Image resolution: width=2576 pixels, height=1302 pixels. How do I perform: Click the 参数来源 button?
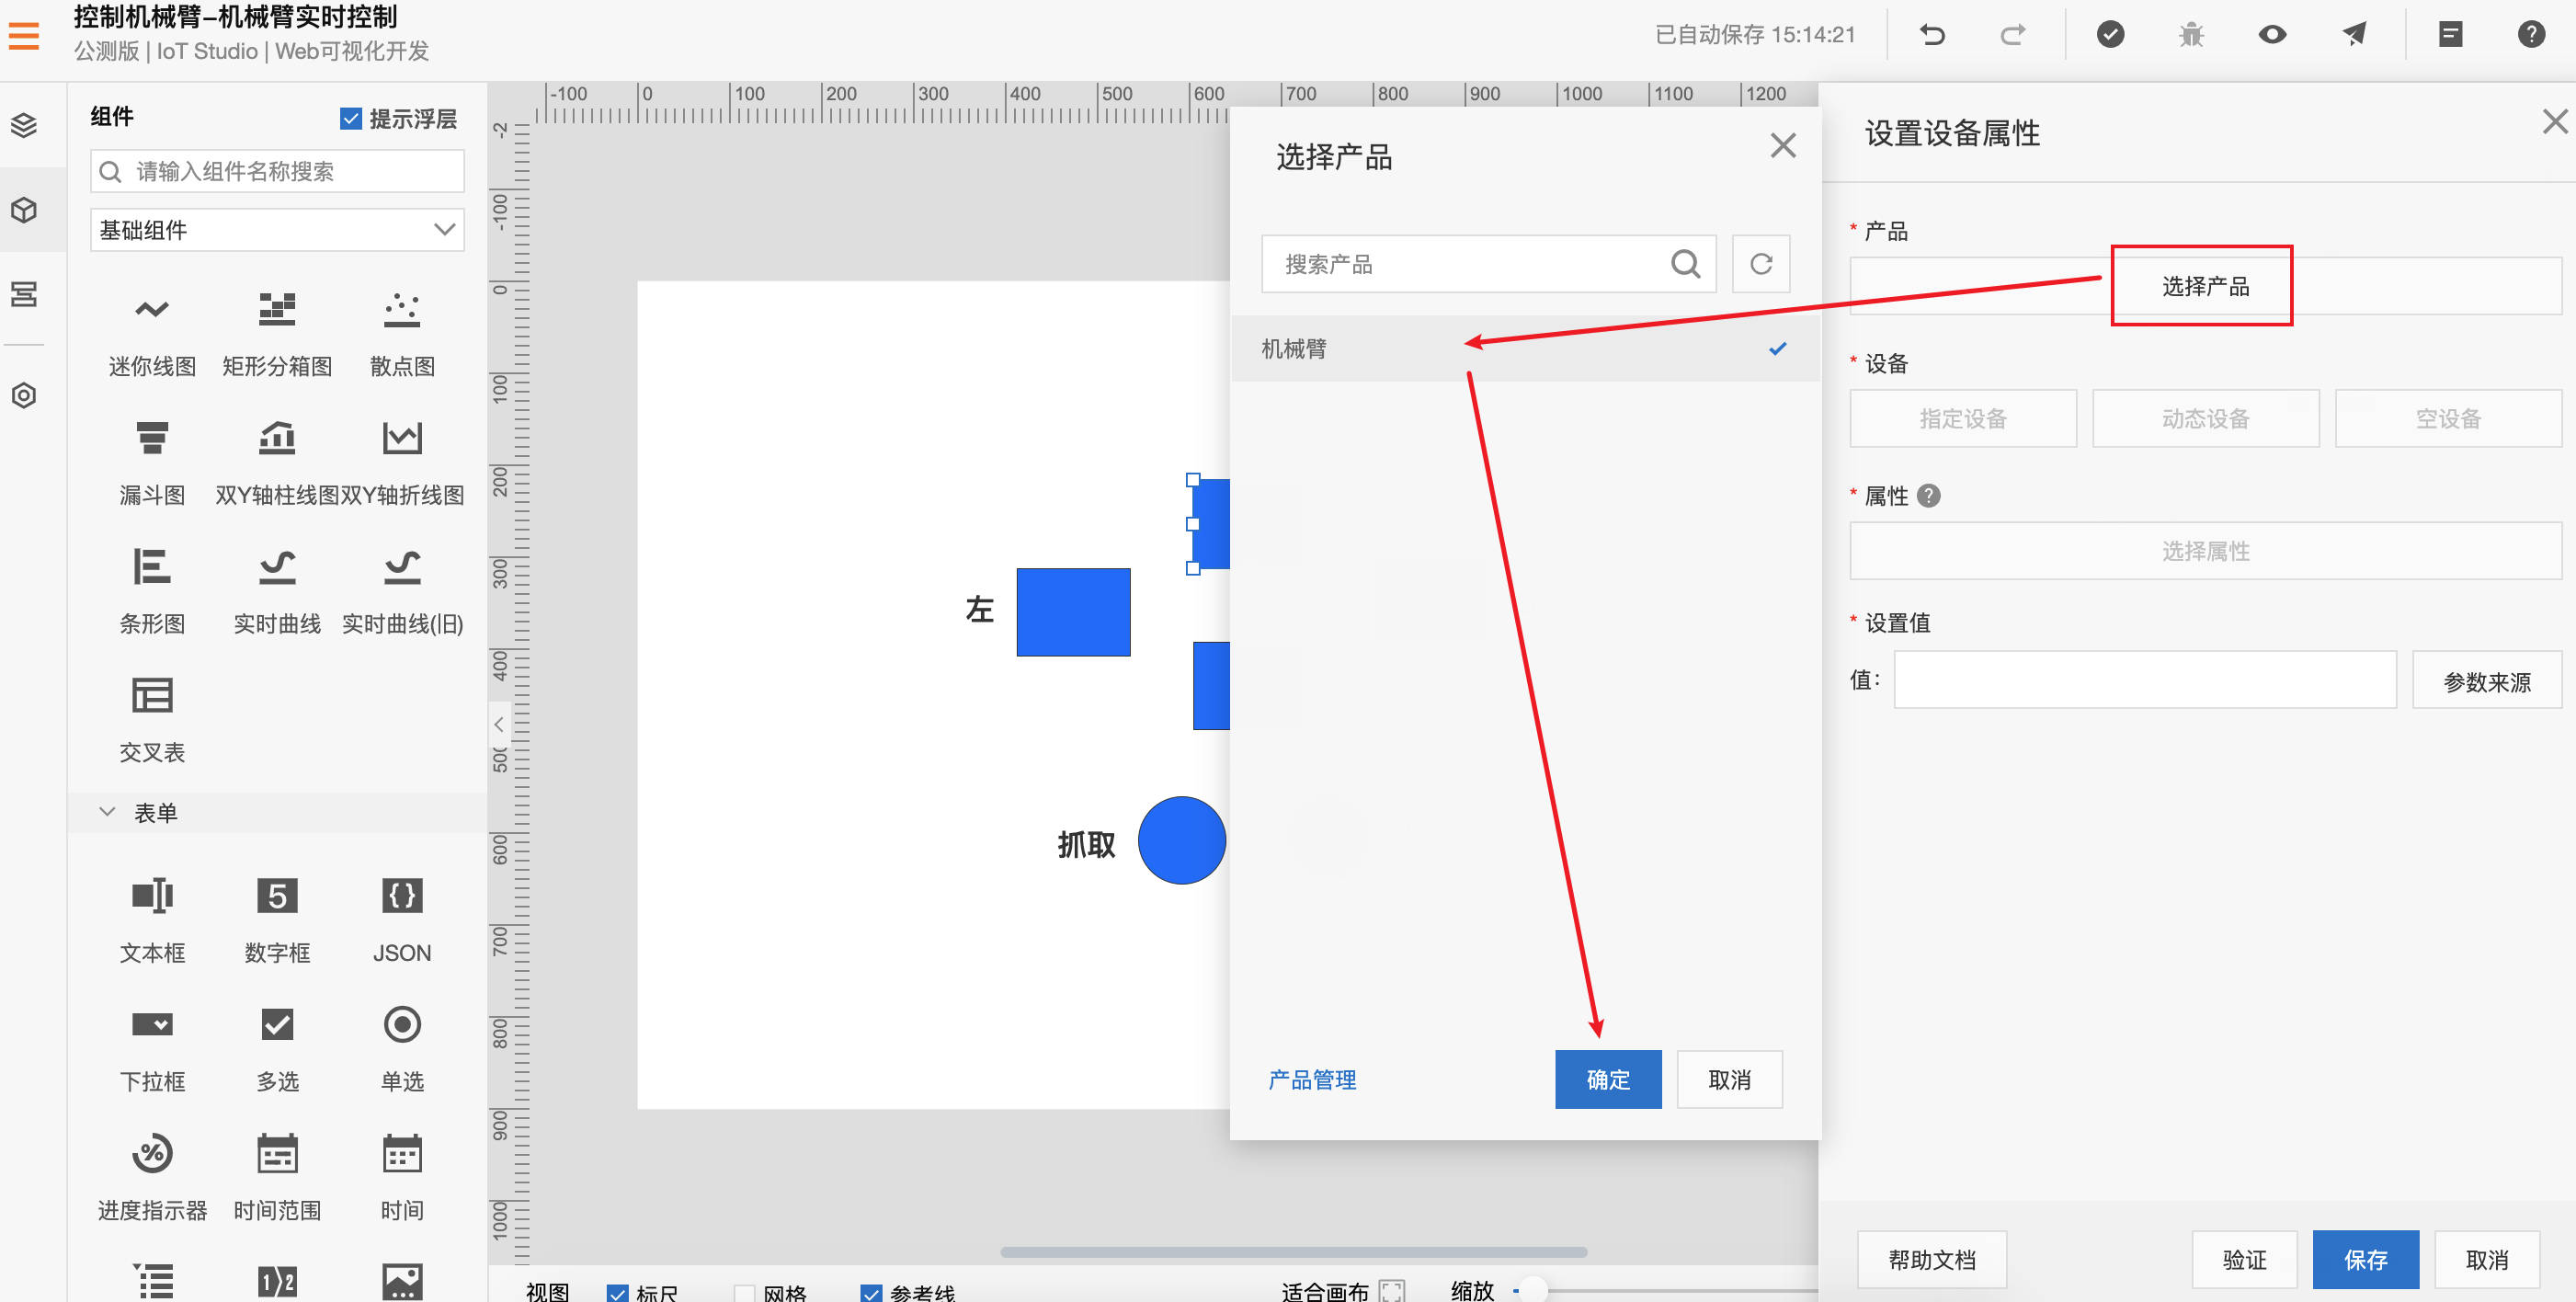tap(2487, 682)
